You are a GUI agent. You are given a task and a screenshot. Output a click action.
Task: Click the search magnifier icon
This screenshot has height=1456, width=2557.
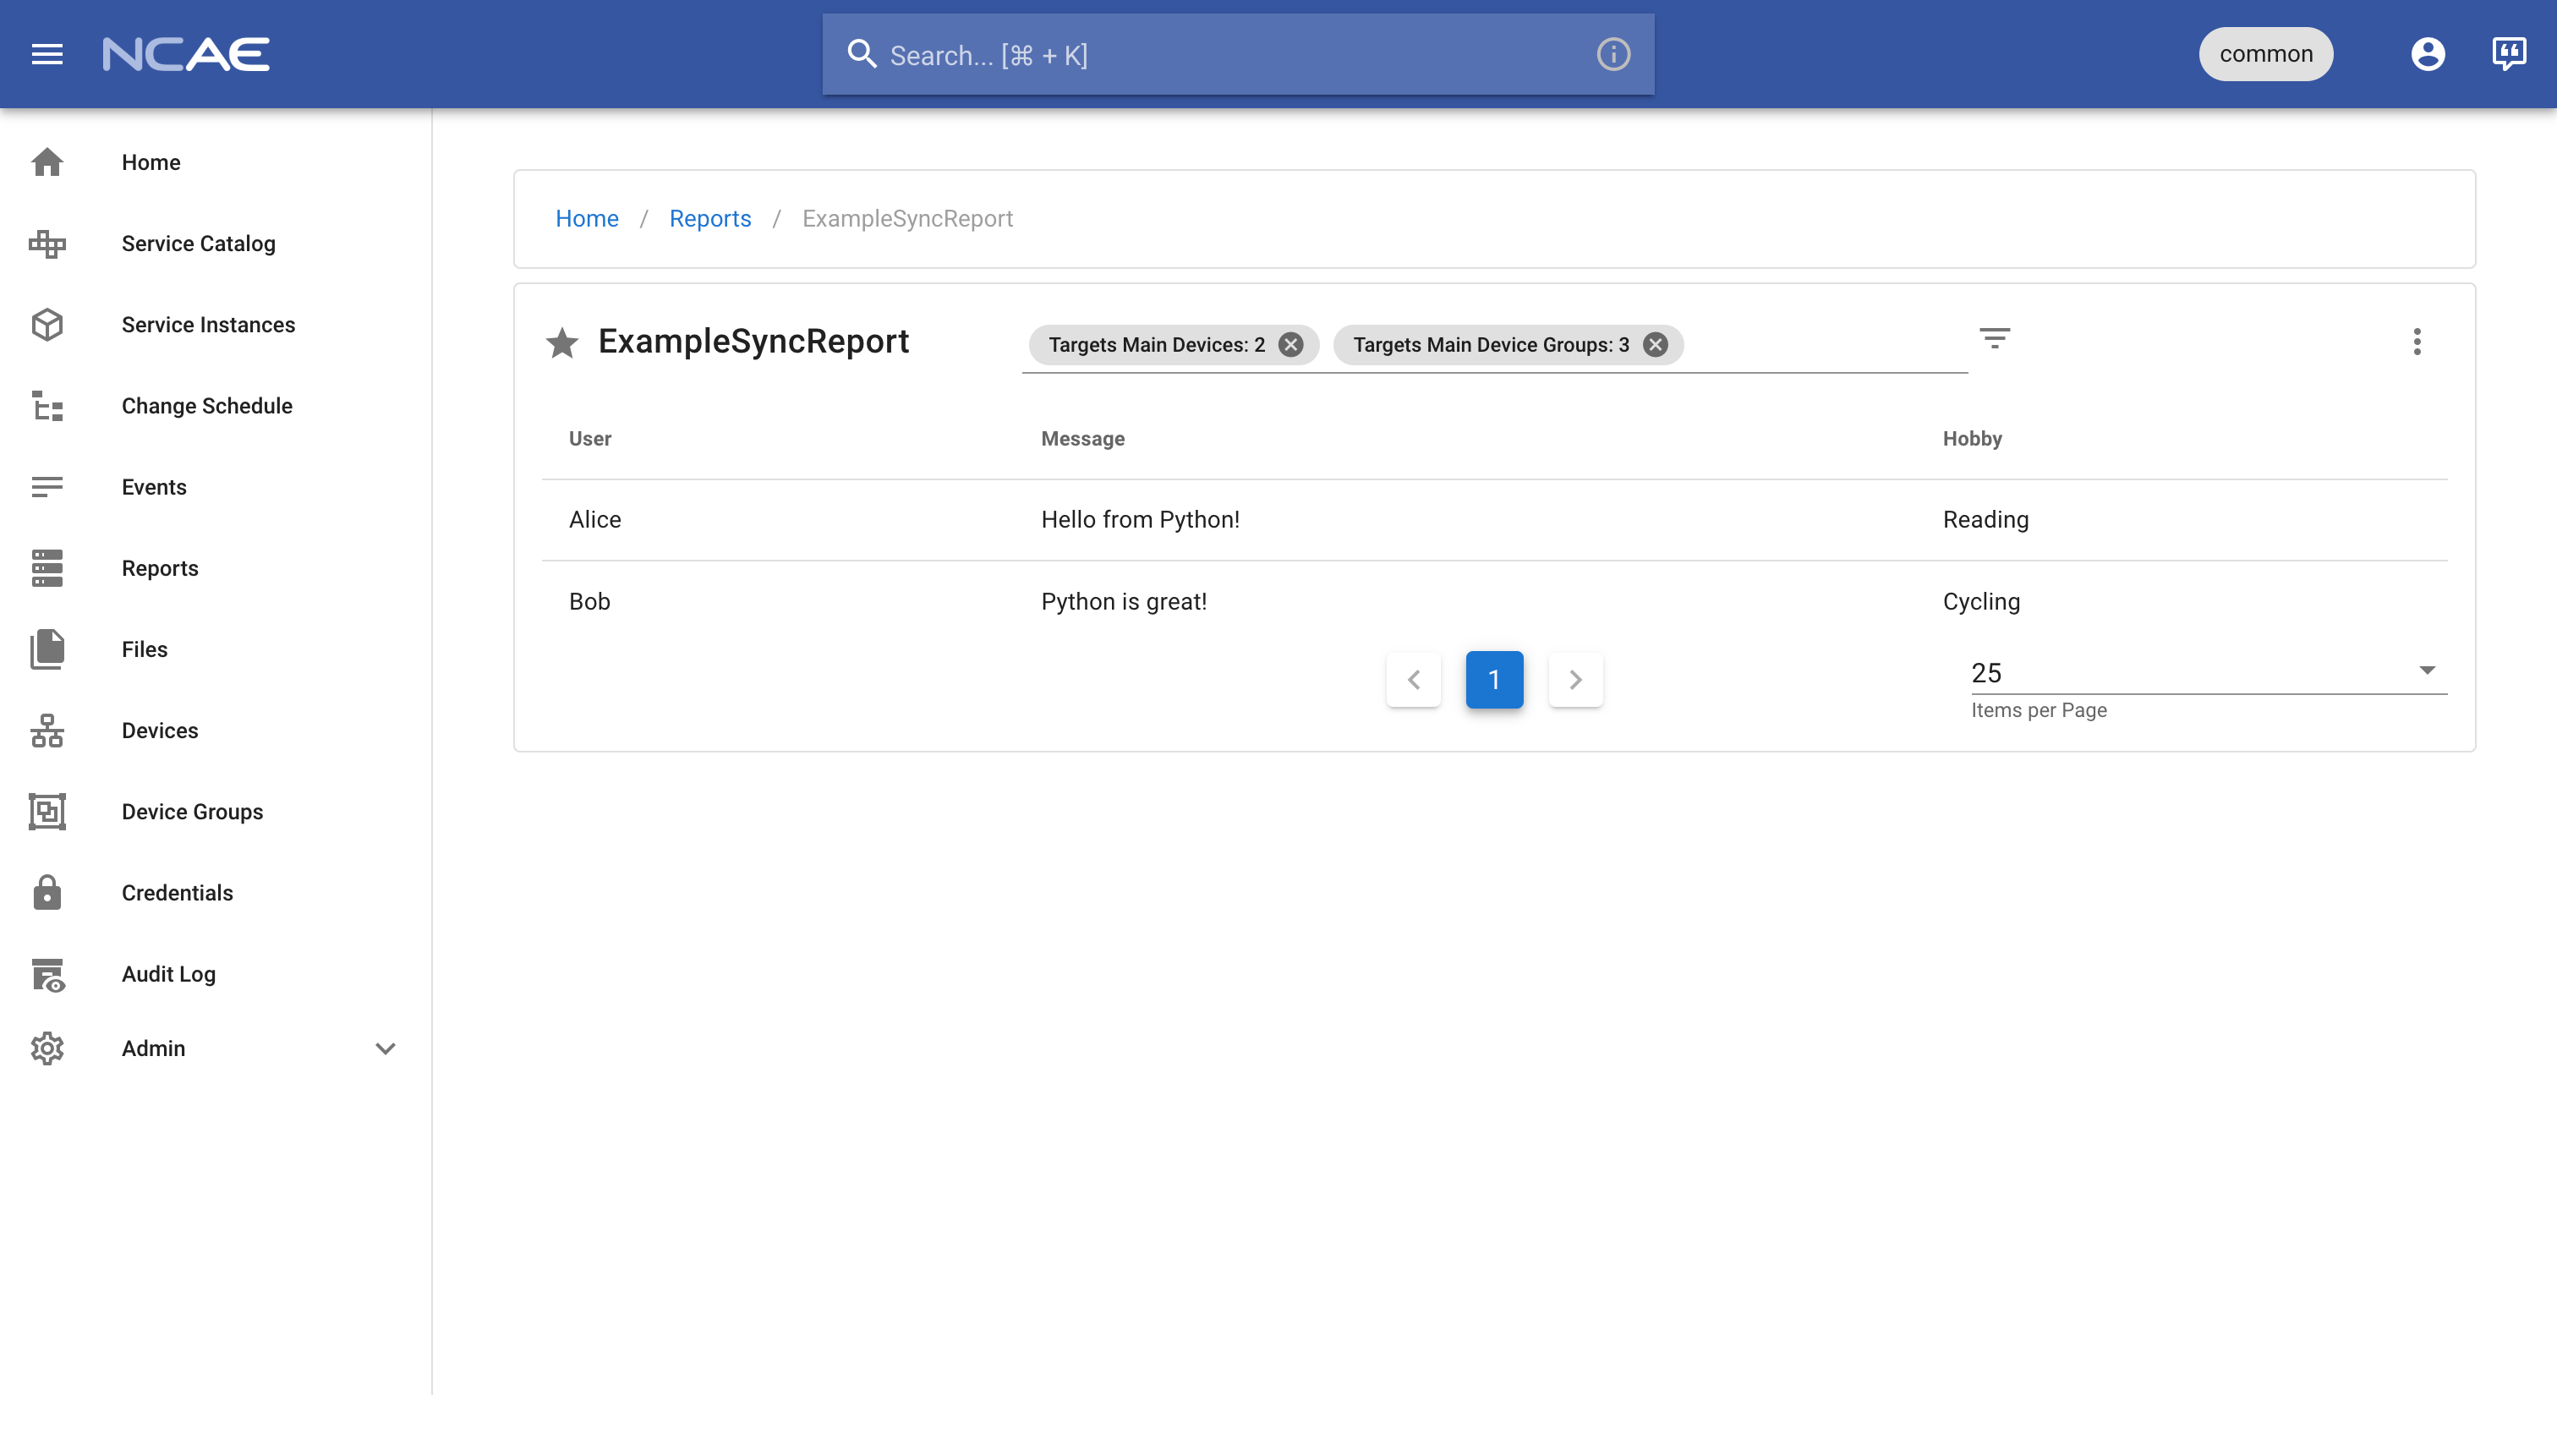(862, 54)
